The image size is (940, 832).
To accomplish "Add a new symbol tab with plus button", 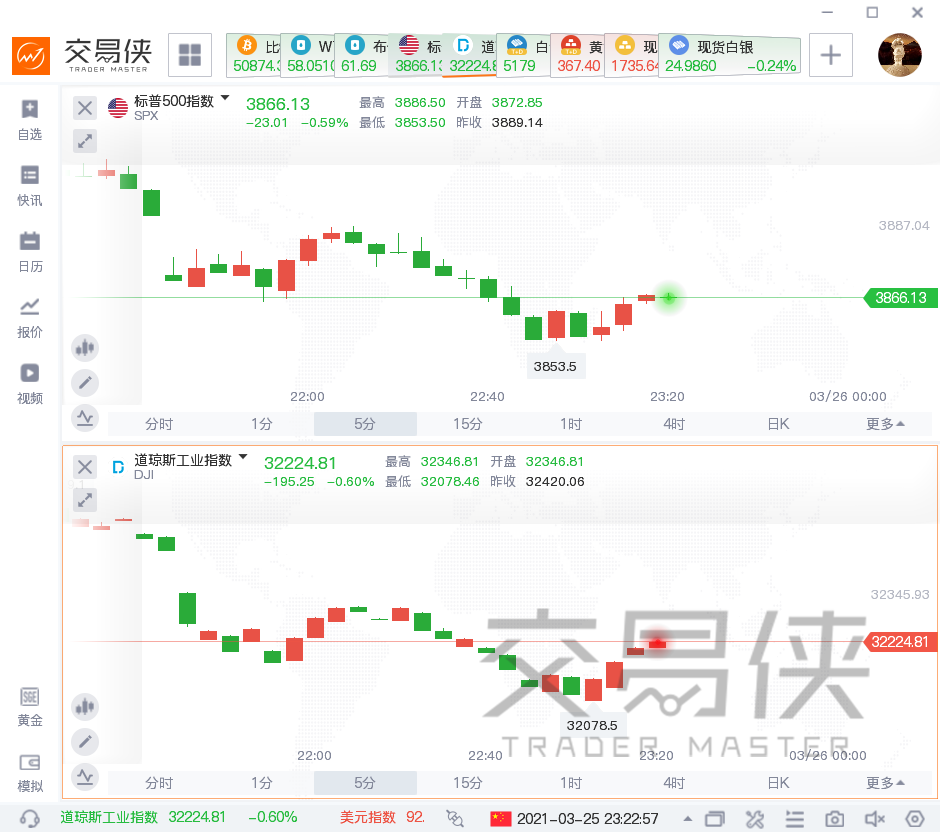I will pyautogui.click(x=830, y=55).
